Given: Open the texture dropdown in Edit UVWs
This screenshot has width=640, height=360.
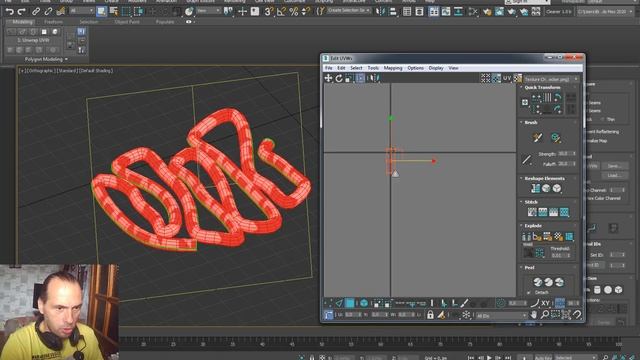Looking at the screenshot, I should click(x=552, y=79).
